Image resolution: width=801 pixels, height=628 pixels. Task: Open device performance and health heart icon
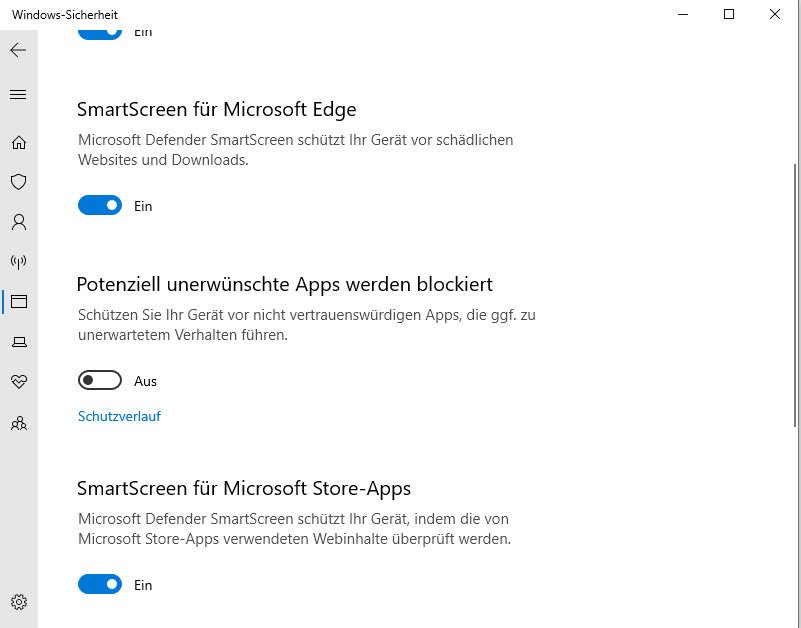click(18, 382)
